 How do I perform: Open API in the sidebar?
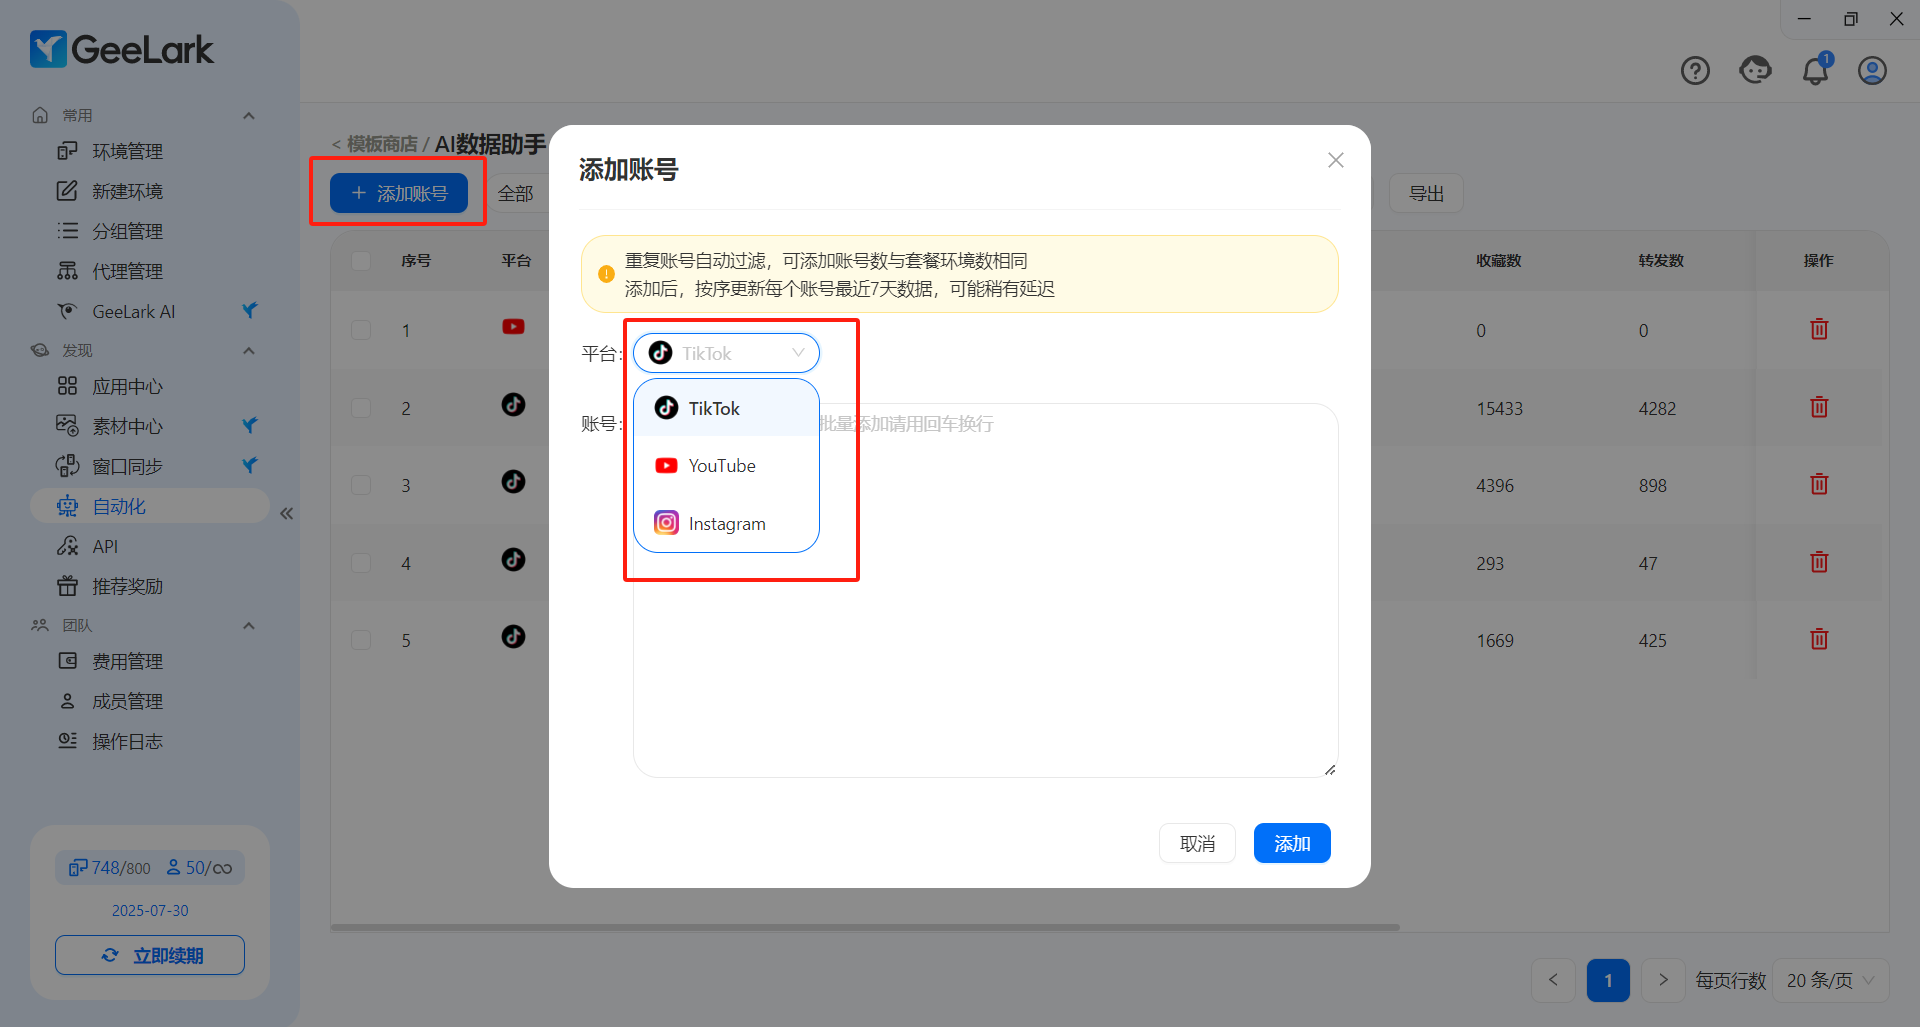pyautogui.click(x=105, y=546)
